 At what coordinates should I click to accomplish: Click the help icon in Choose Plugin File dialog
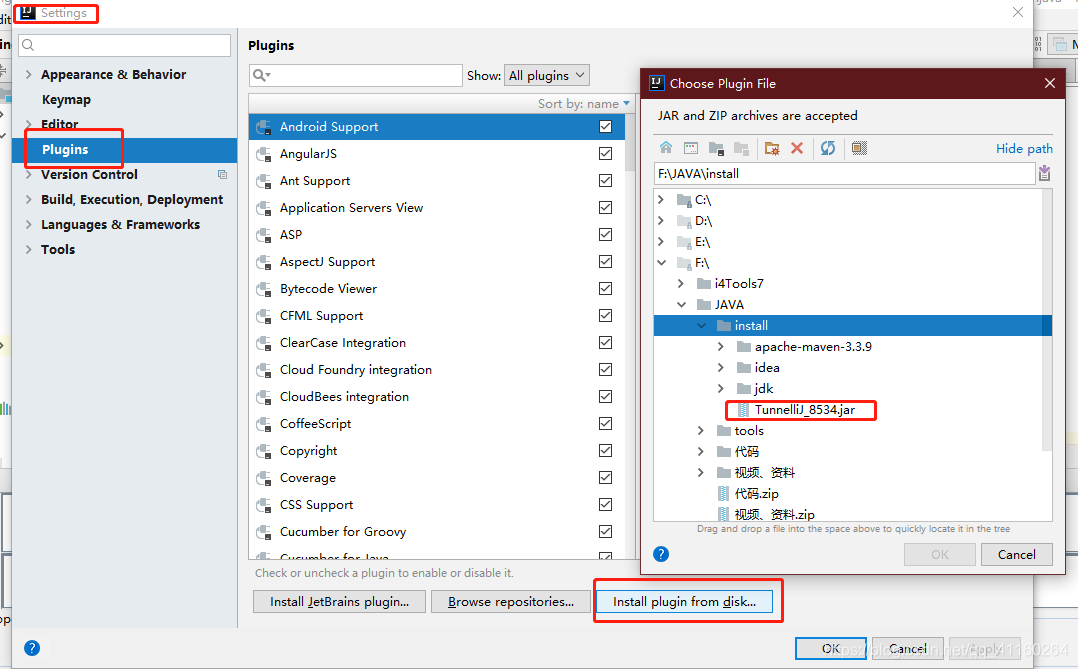(661, 554)
